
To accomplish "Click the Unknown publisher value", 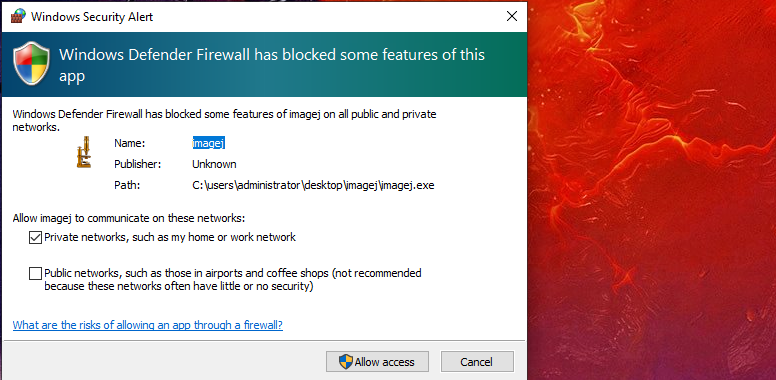I will coord(214,164).
